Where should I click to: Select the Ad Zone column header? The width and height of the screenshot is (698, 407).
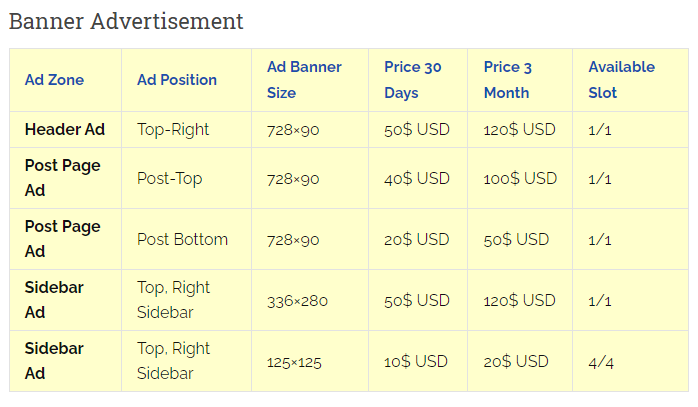(x=54, y=80)
